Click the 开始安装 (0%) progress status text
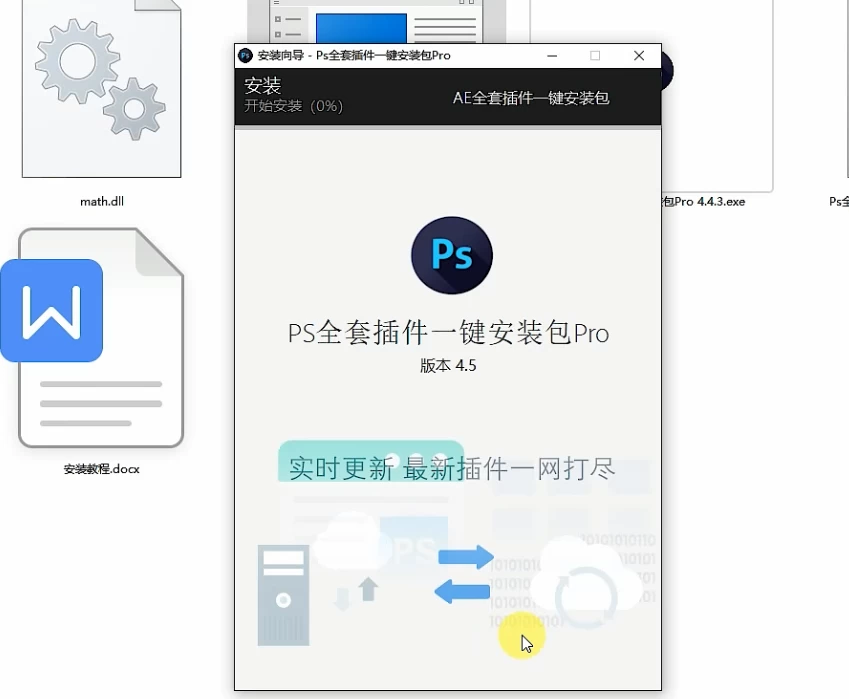The height and width of the screenshot is (699, 849). click(x=293, y=106)
